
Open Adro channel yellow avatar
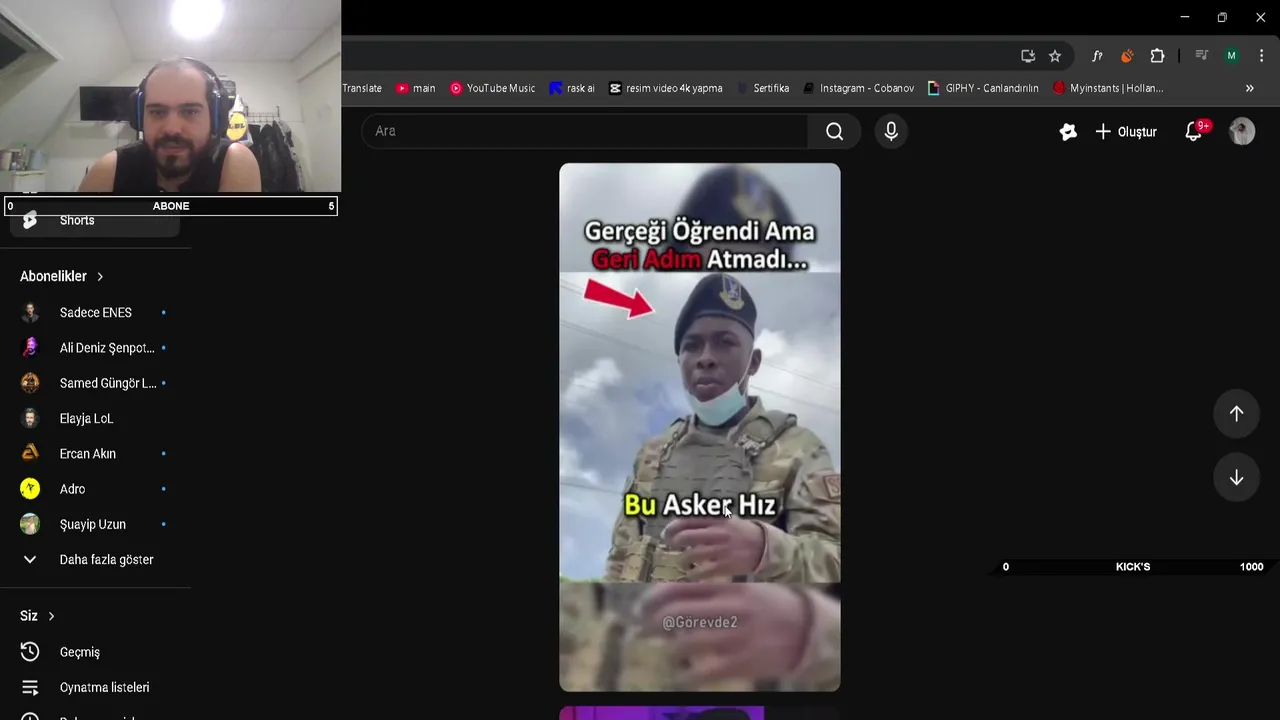[x=30, y=489]
